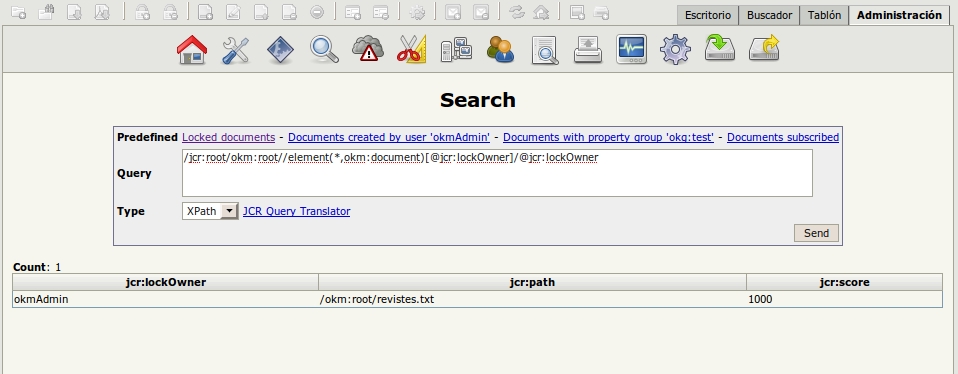Open the document with magnifier icon
Screen dimensions: 958x374
click(x=544, y=50)
